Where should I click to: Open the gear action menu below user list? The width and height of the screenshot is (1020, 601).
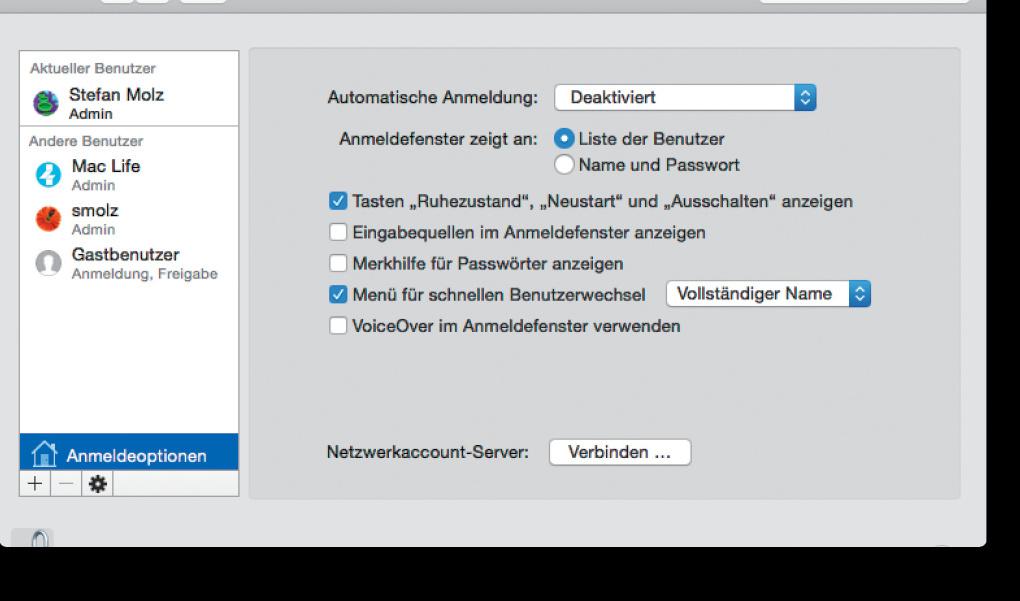click(98, 483)
